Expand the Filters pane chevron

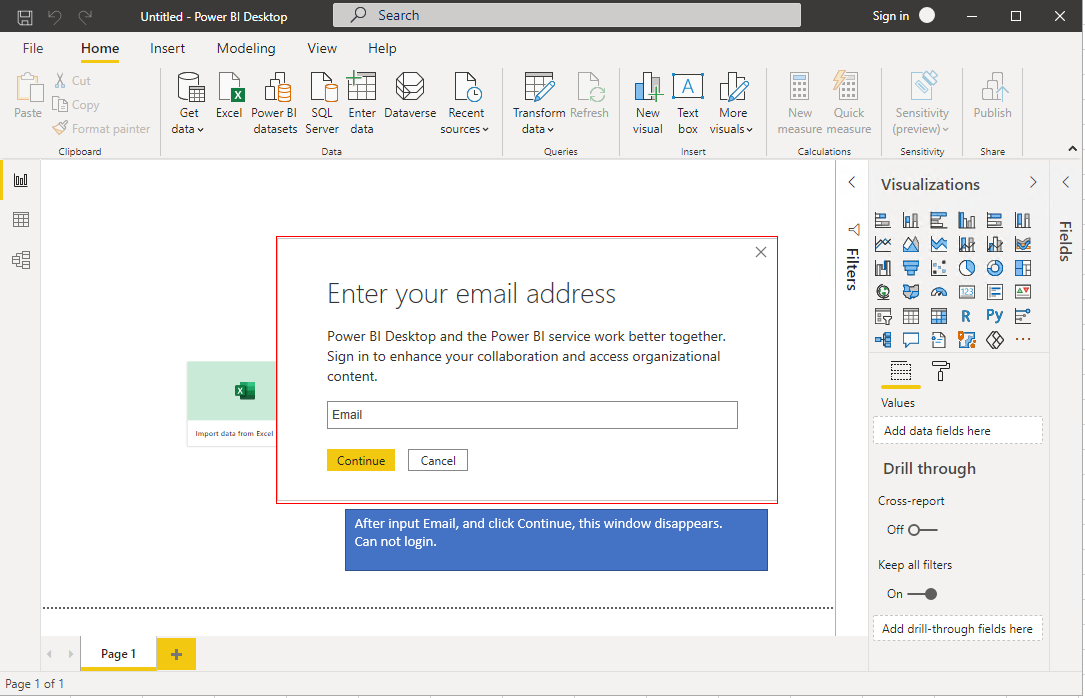tap(852, 183)
